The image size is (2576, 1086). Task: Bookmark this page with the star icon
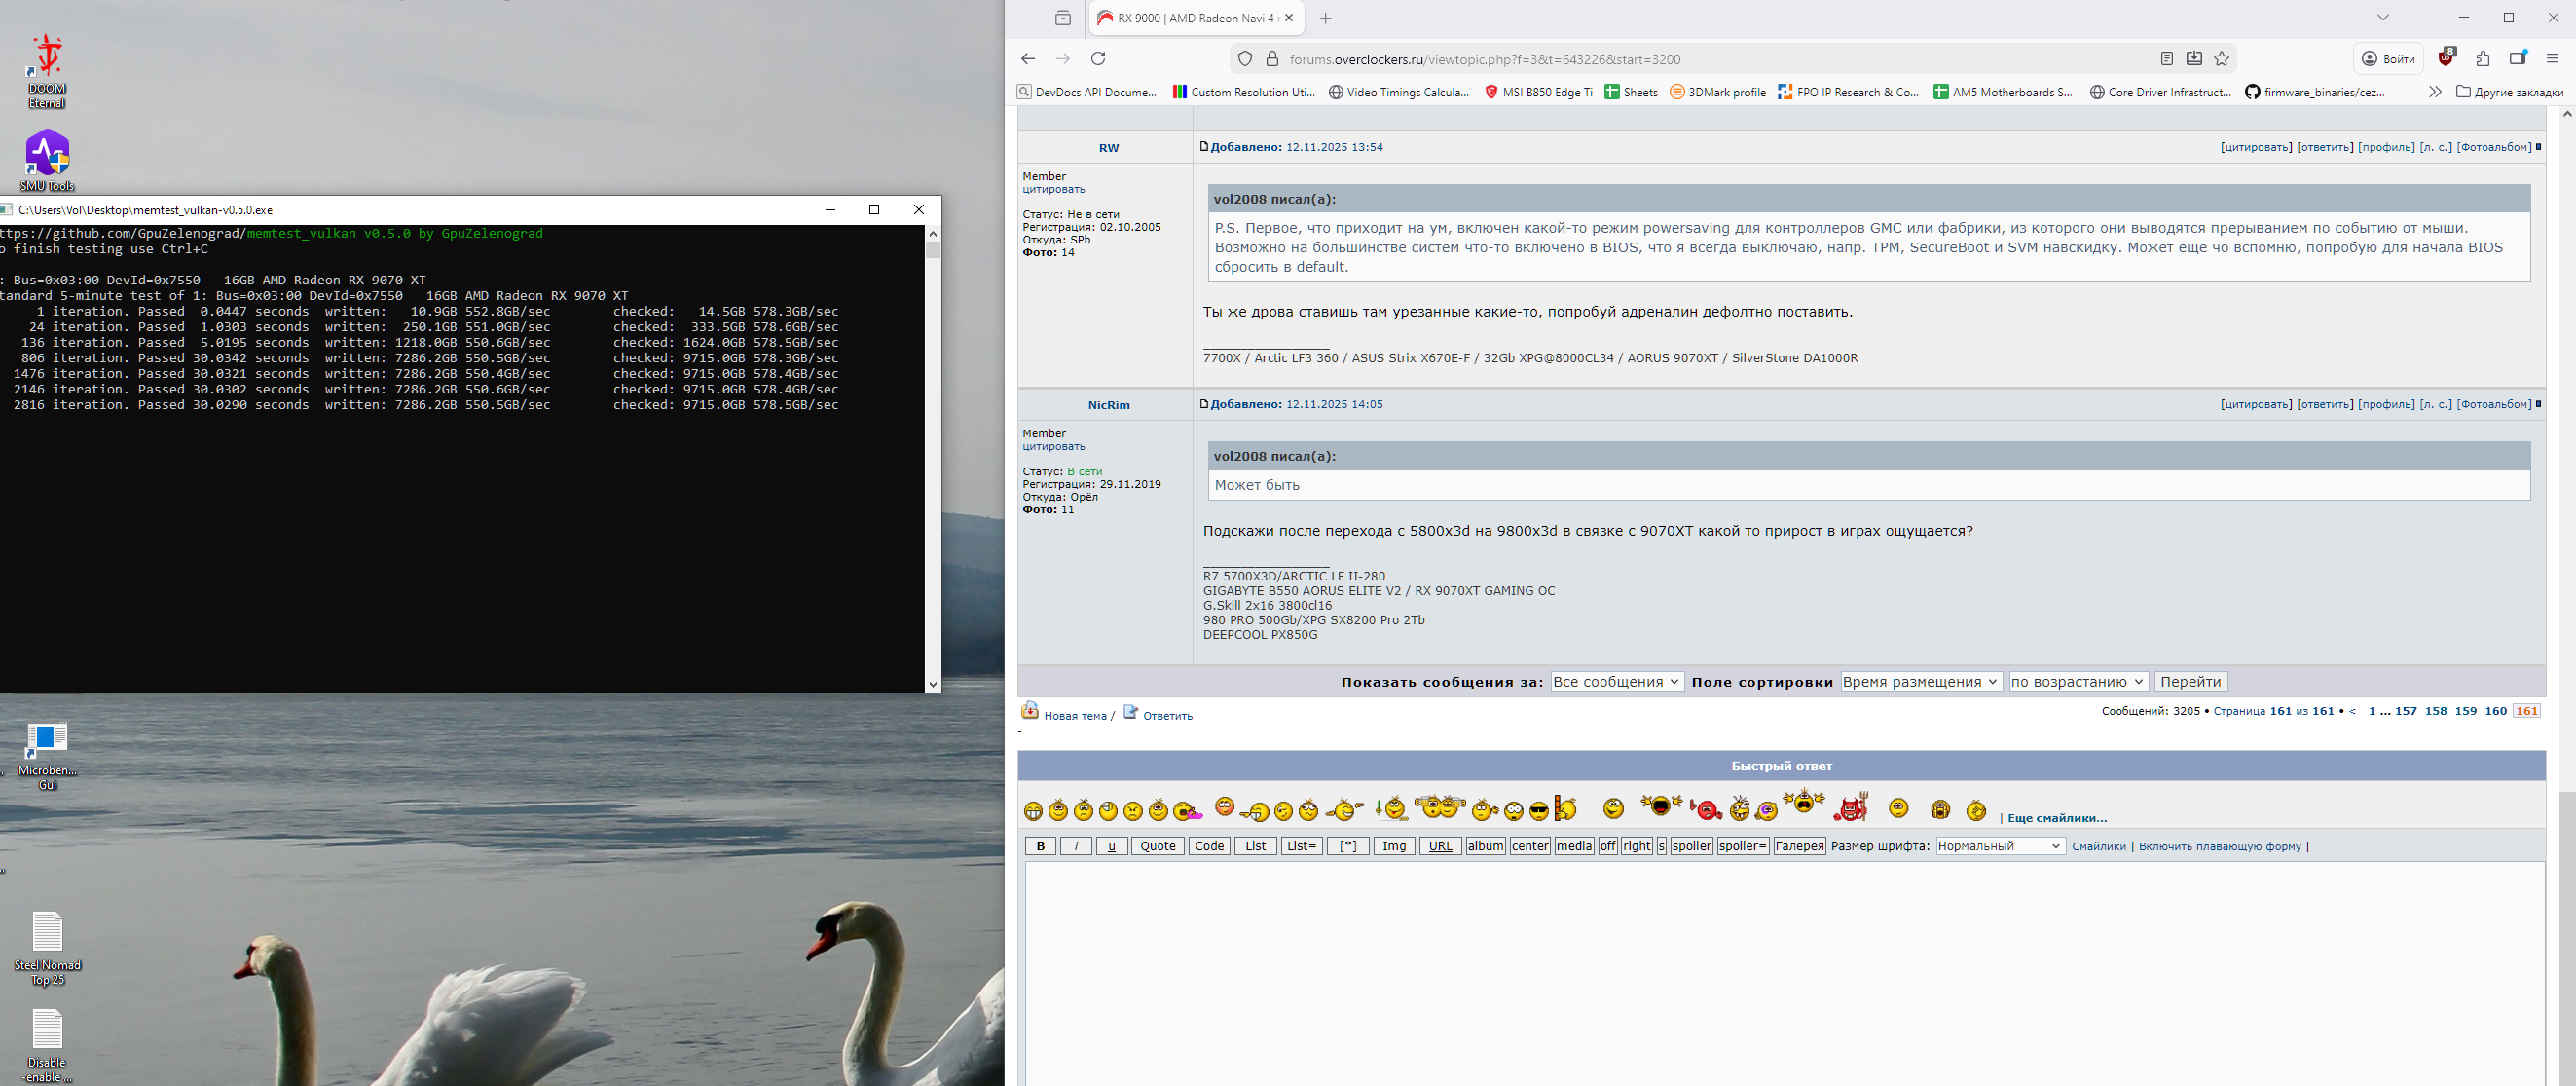point(2221,59)
